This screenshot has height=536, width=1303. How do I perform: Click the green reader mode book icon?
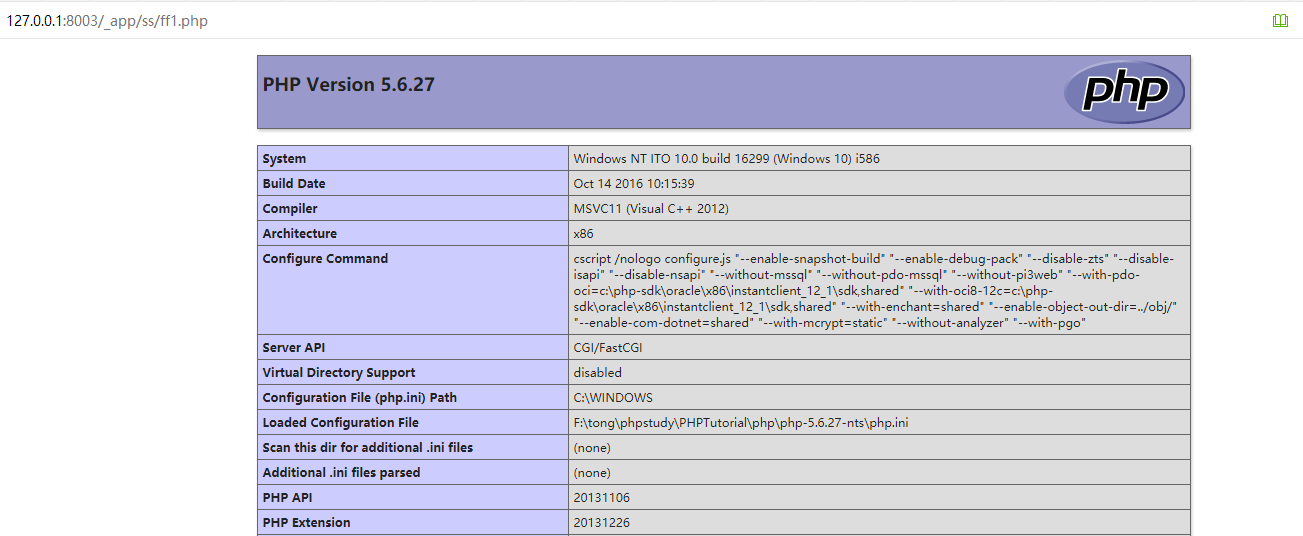[1280, 20]
